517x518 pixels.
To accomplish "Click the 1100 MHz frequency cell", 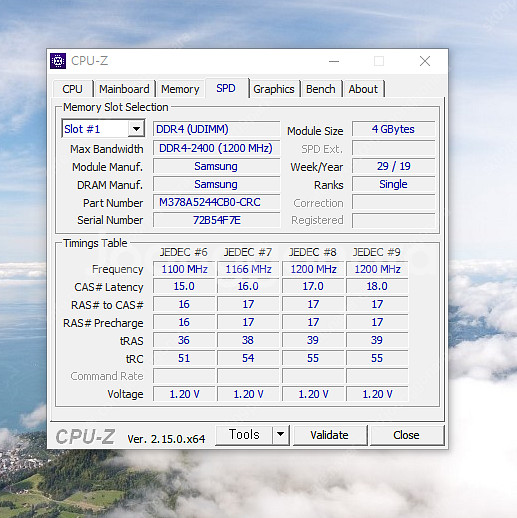I will coord(184,269).
